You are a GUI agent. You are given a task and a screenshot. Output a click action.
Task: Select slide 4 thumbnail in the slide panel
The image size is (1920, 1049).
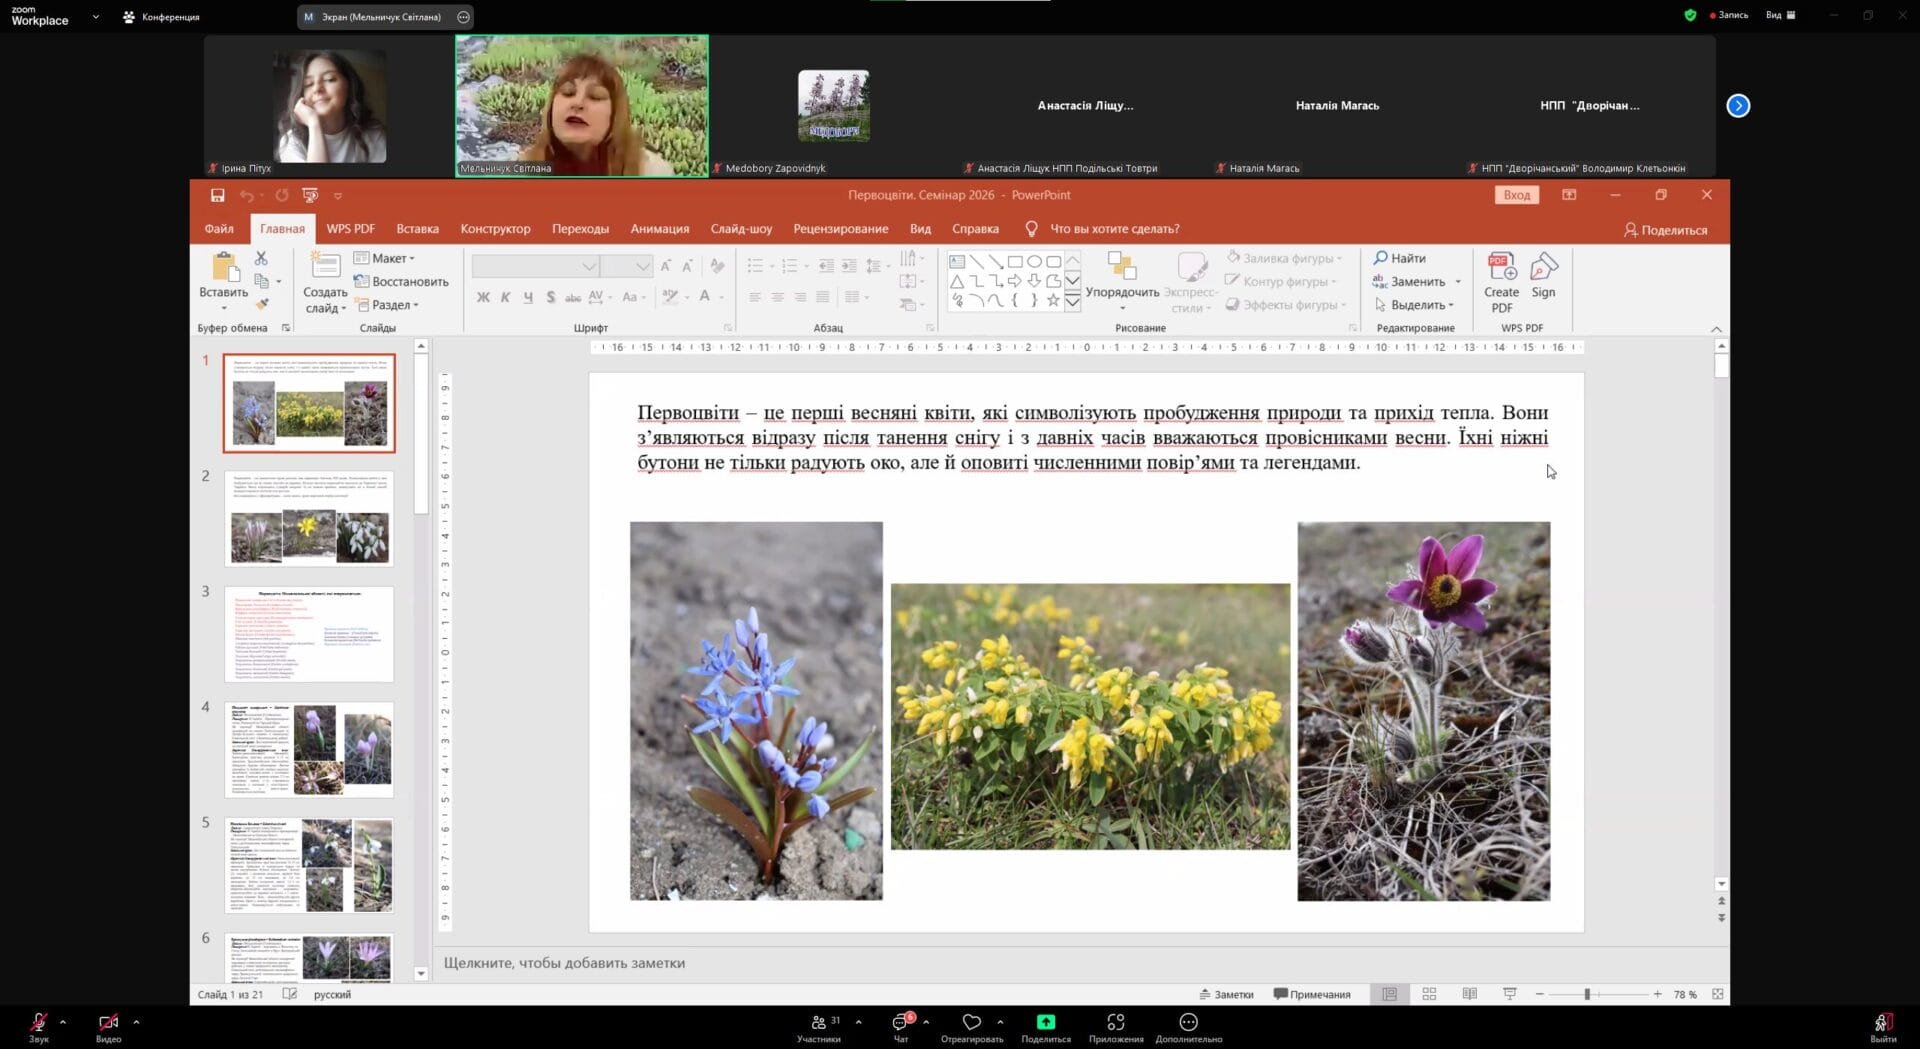(309, 749)
